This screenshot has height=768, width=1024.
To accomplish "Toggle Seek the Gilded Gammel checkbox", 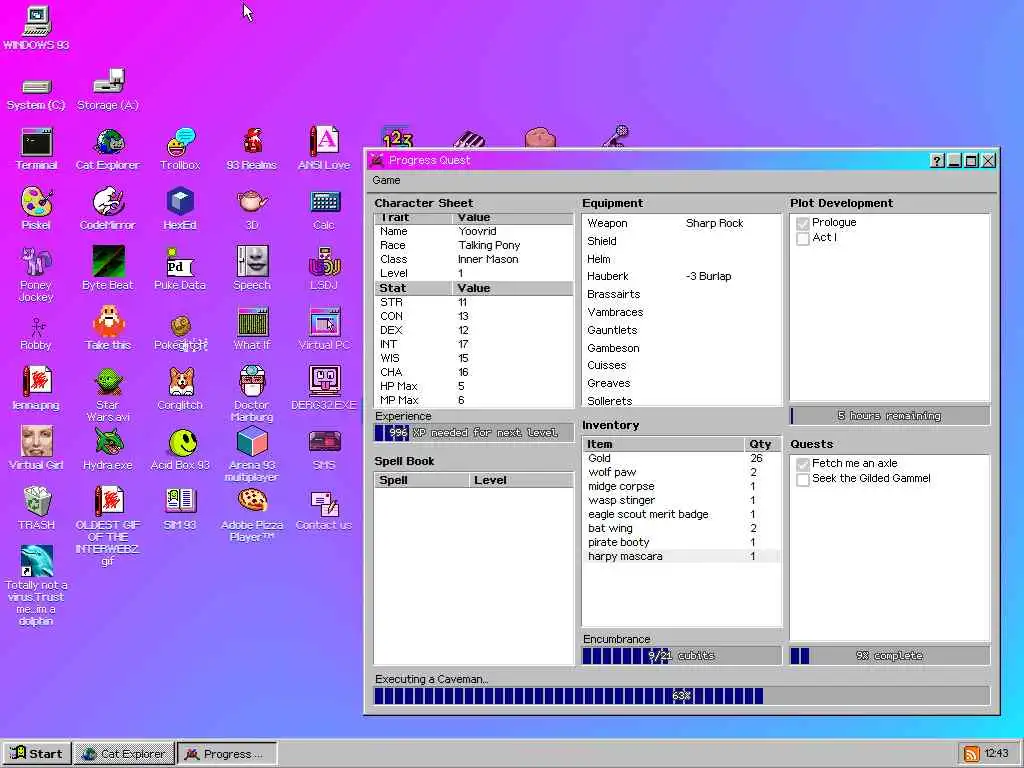I will pos(803,479).
